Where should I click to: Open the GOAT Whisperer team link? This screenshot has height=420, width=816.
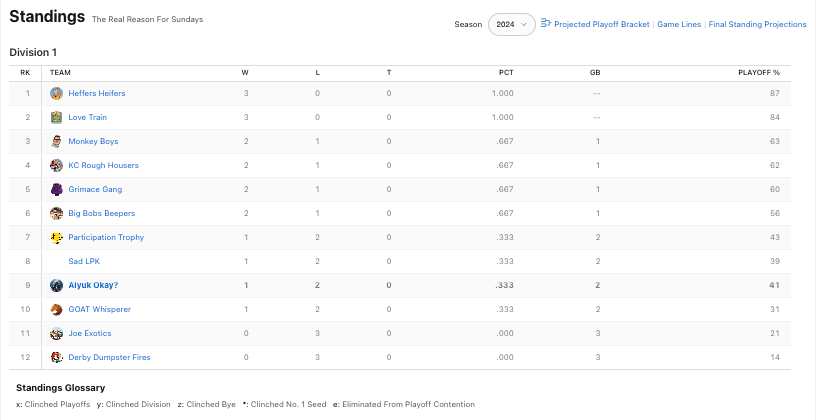(x=99, y=309)
